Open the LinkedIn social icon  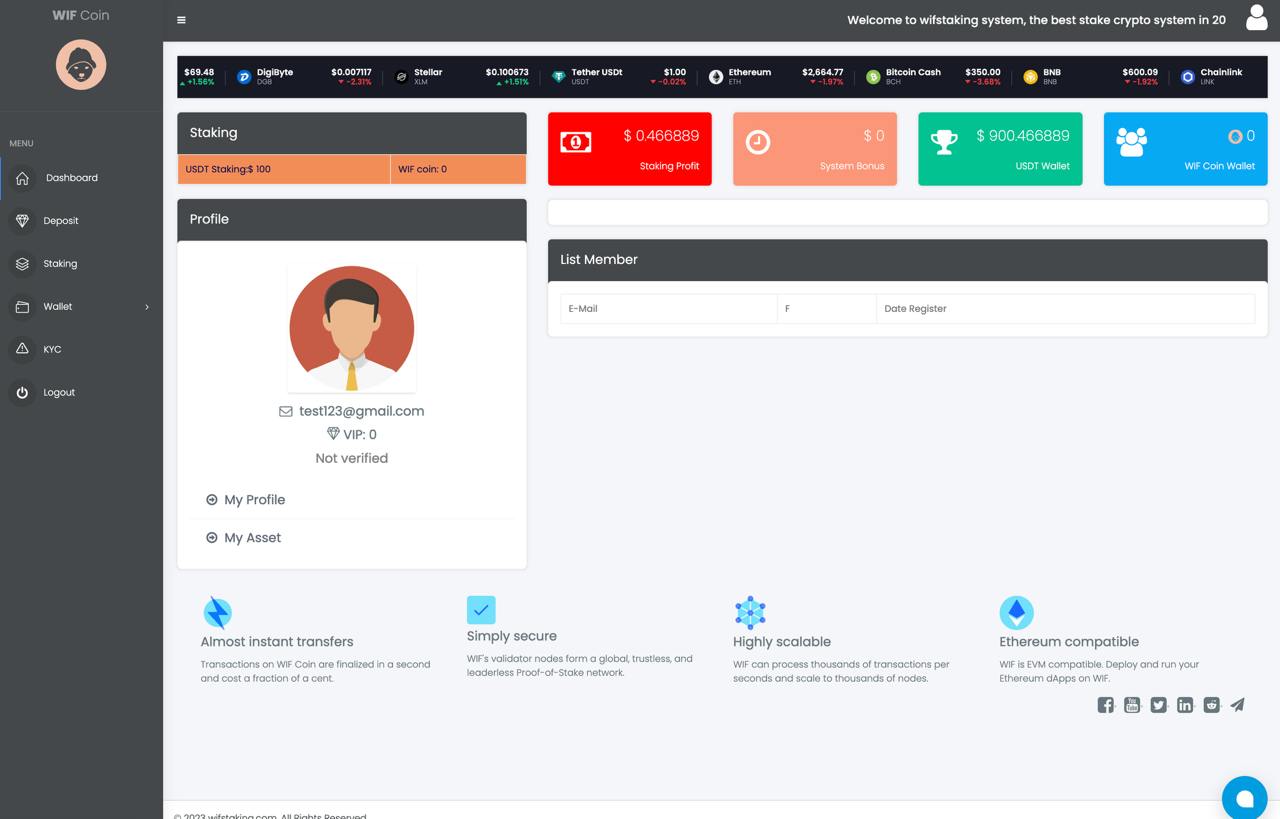(1185, 705)
